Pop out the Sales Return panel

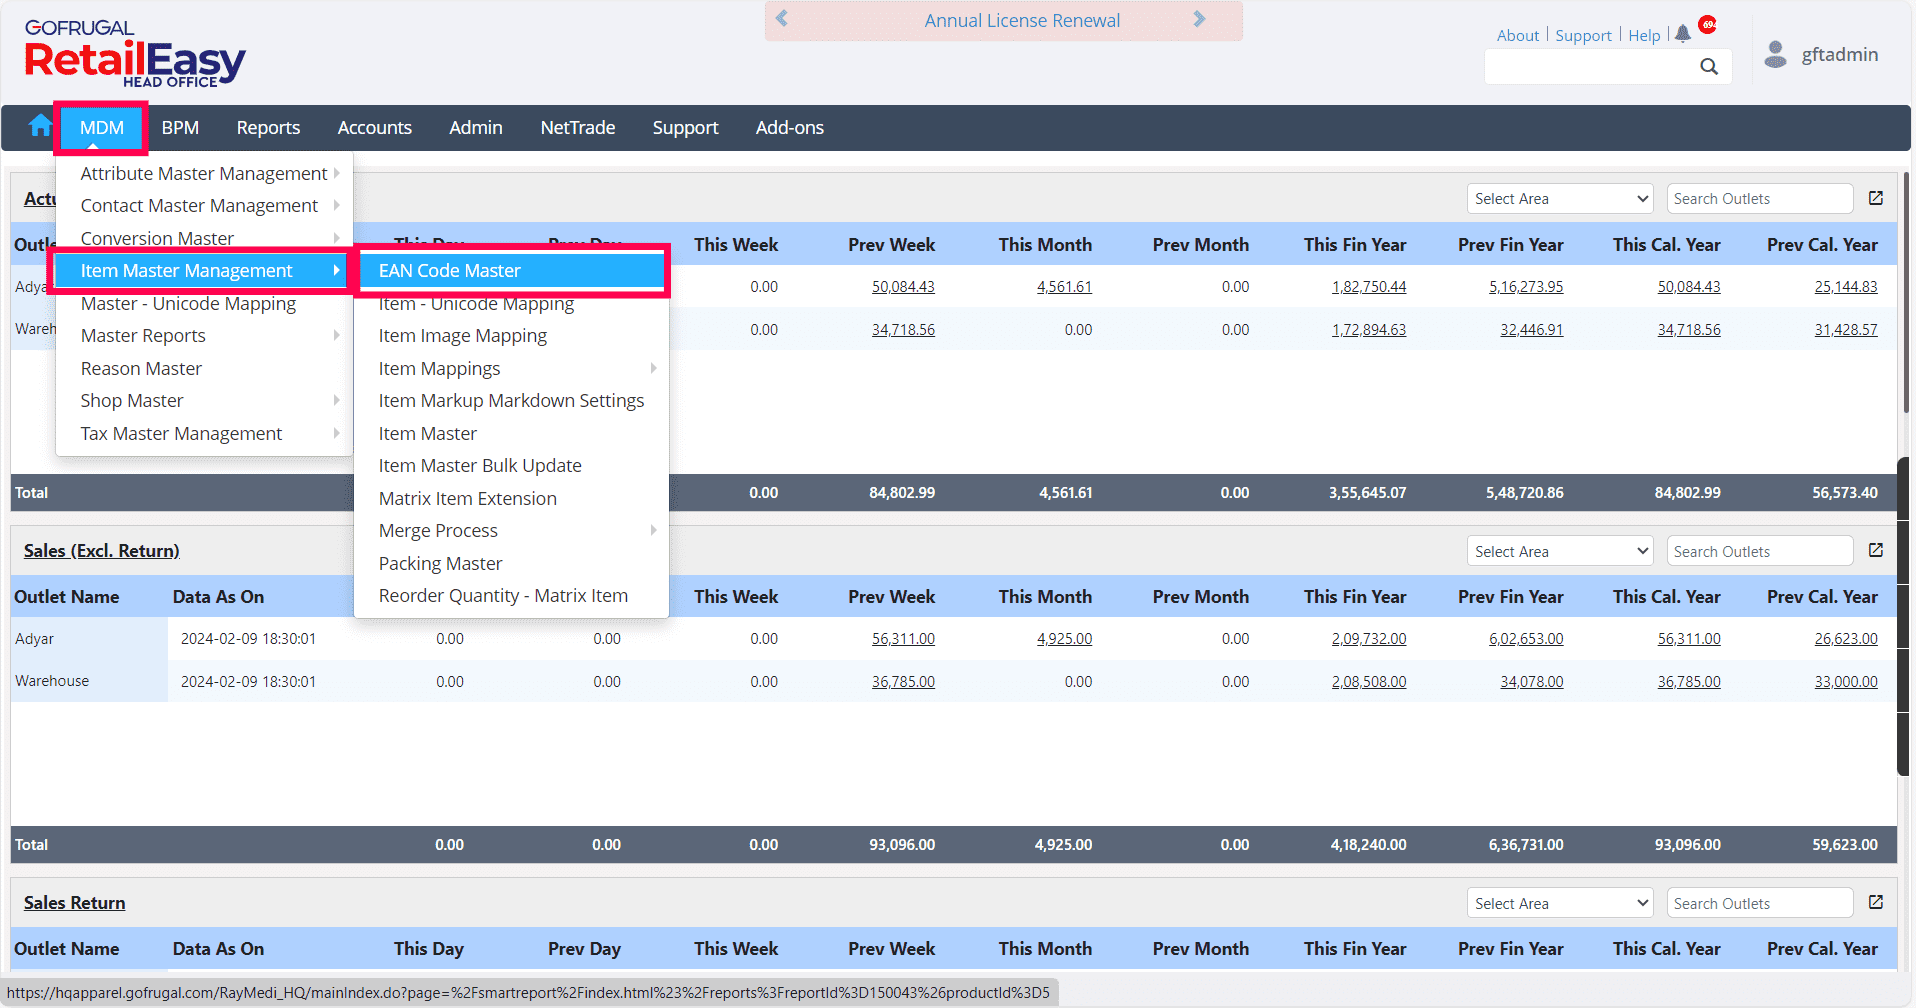(x=1876, y=902)
